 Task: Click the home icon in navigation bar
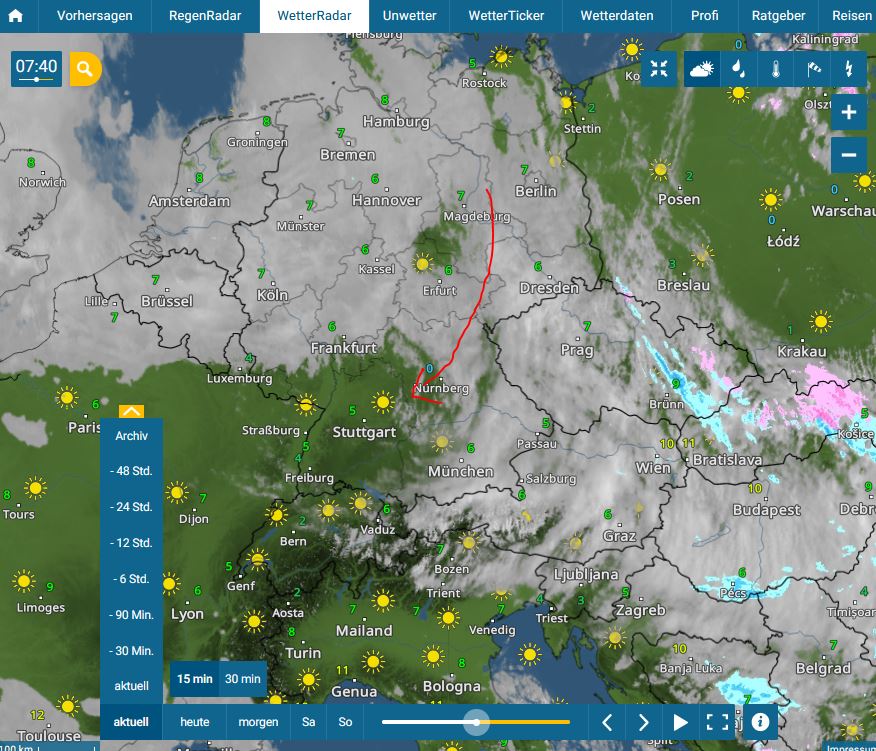click(x=16, y=16)
